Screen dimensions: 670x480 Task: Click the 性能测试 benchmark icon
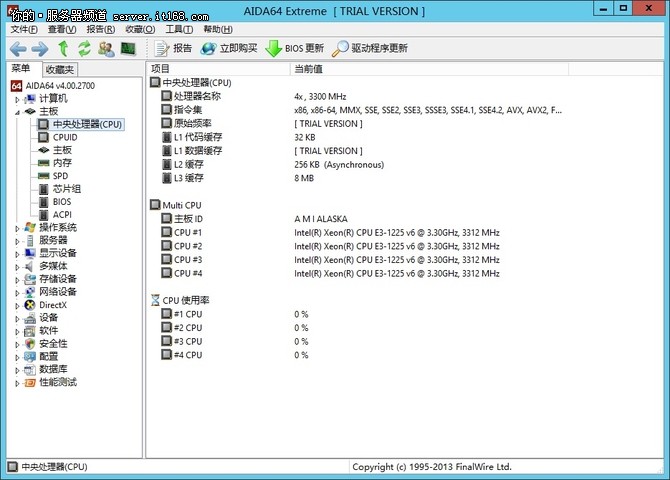pyautogui.click(x=30, y=383)
